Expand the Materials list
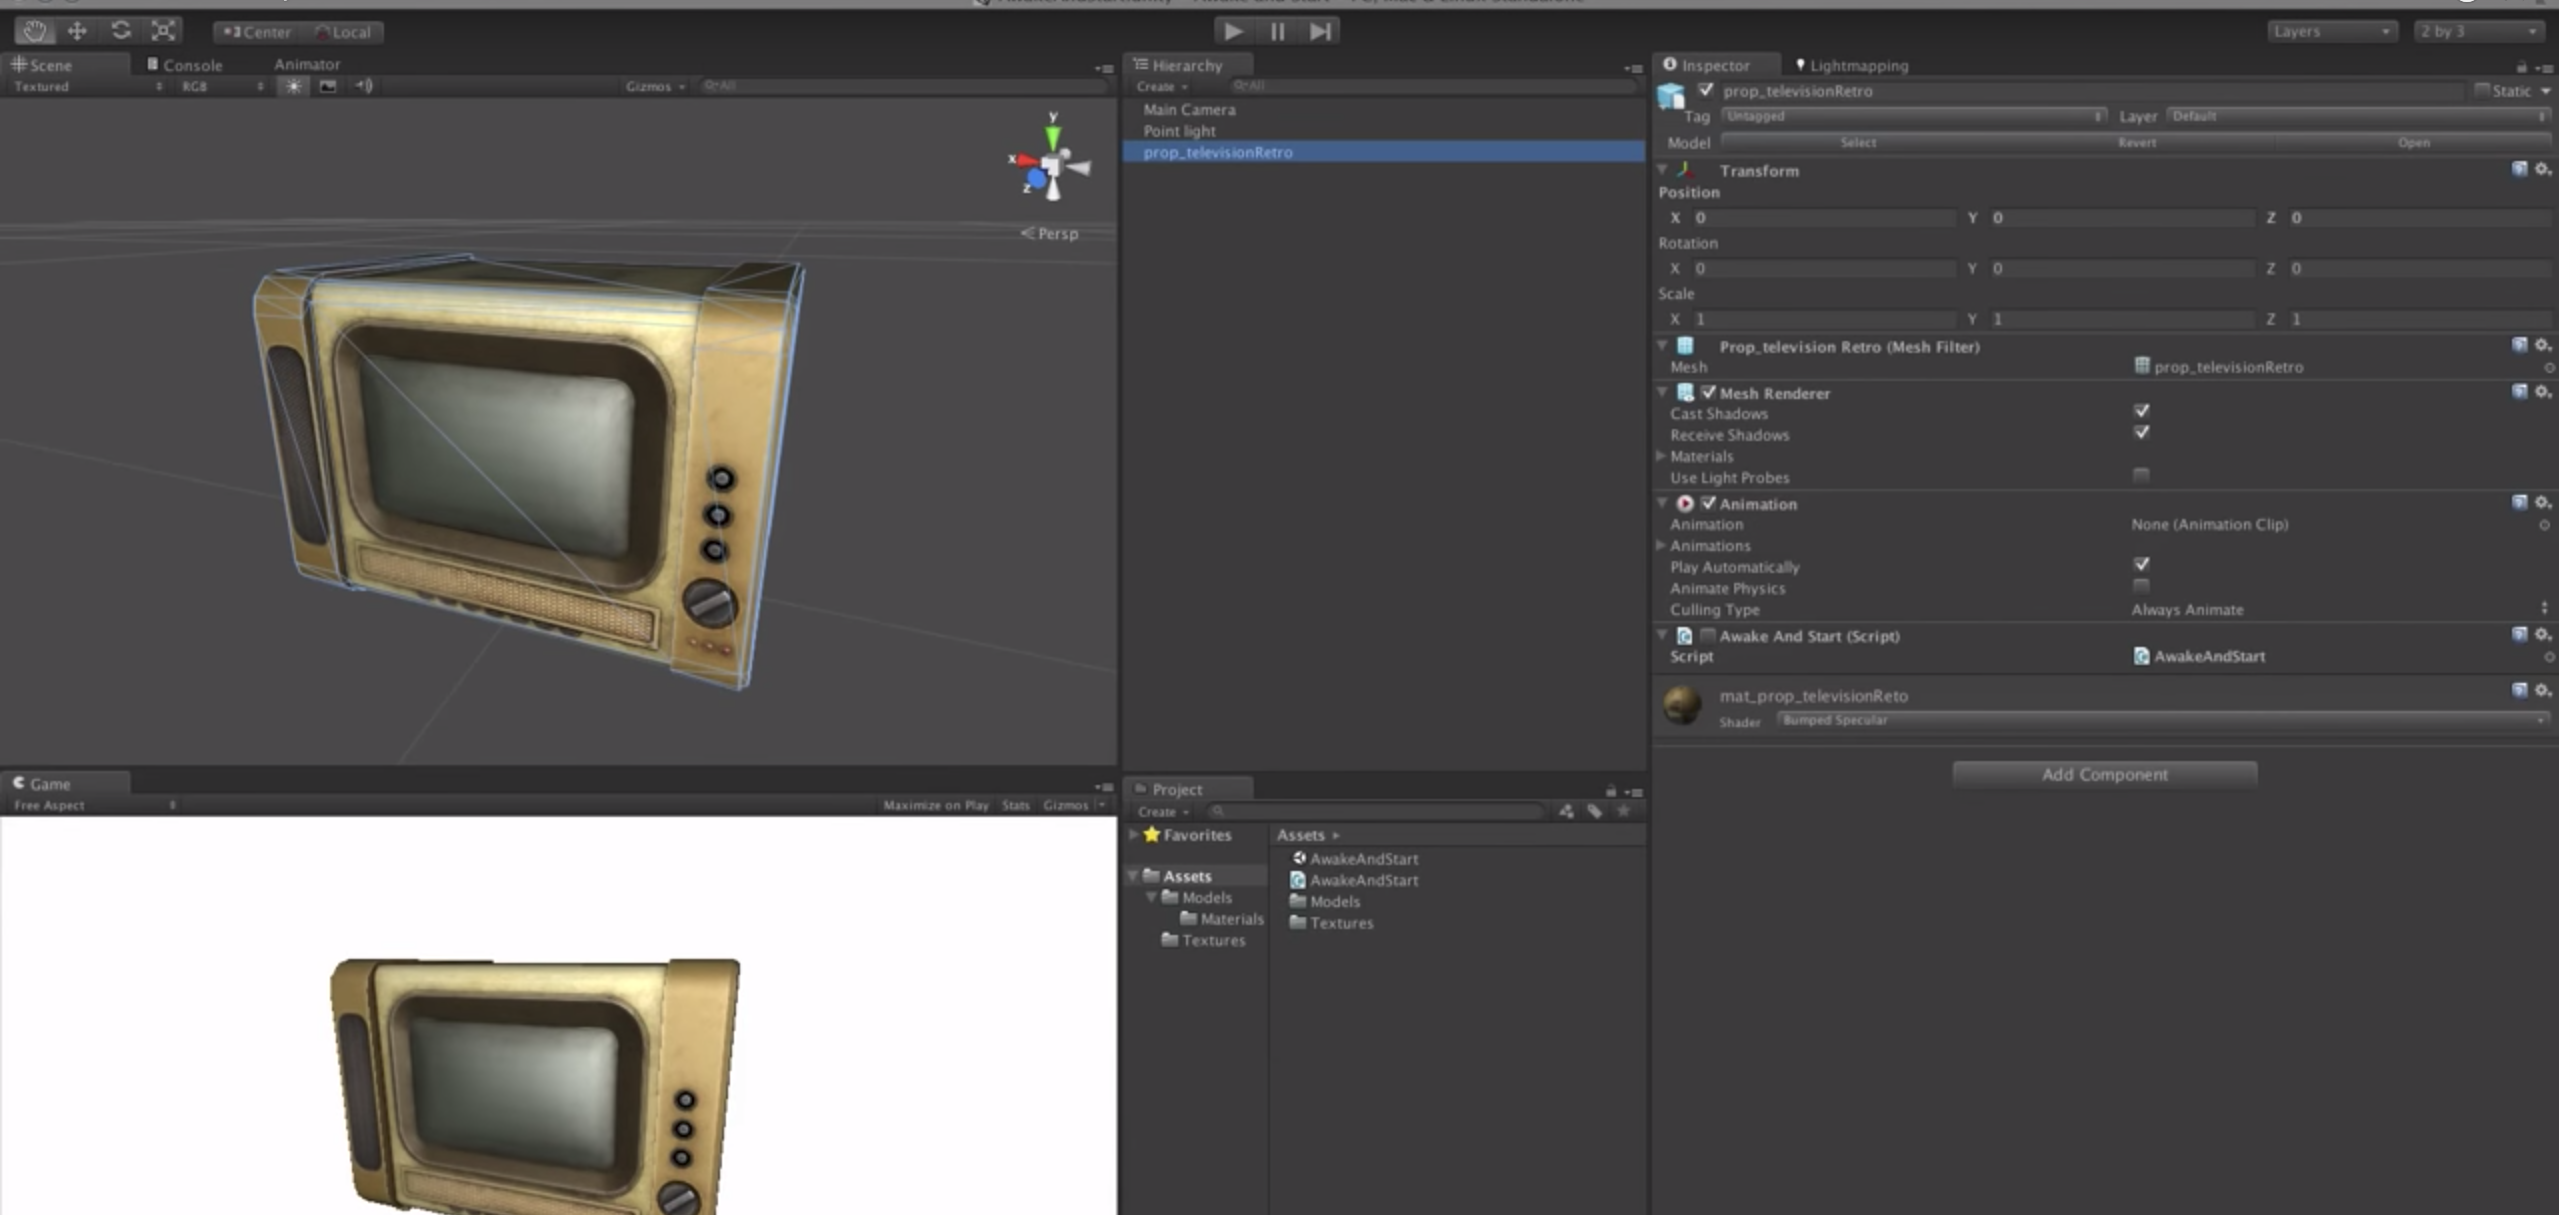This screenshot has width=2559, height=1215. (1661, 456)
